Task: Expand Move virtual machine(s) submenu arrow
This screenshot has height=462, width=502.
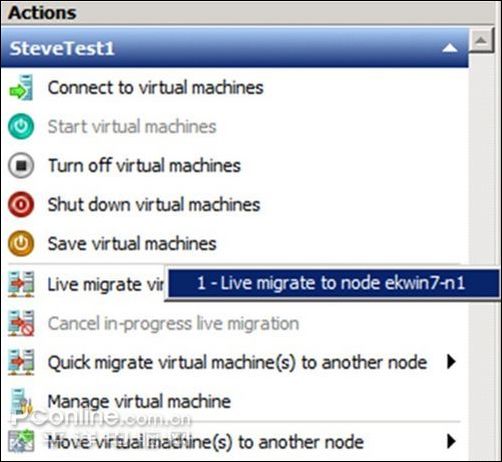Action: [451, 442]
